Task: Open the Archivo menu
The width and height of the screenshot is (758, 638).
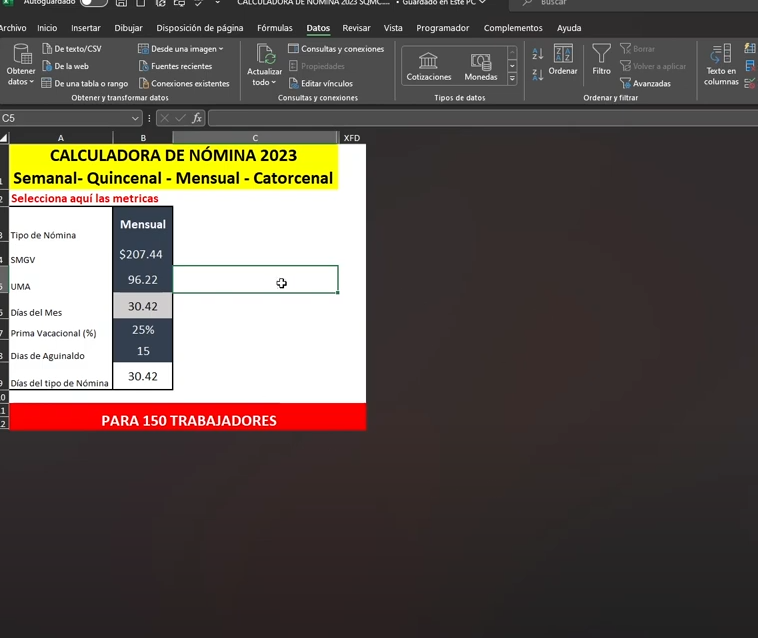Action: pyautogui.click(x=13, y=28)
